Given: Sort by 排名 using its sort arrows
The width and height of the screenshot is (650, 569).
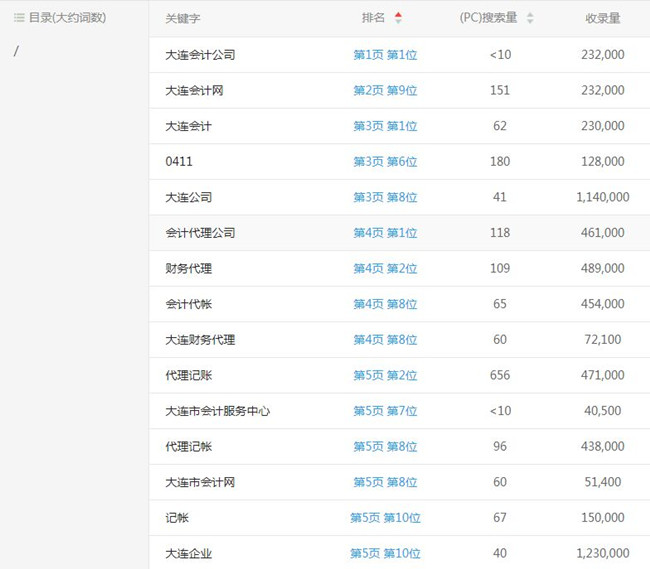Looking at the screenshot, I should coord(398,18).
